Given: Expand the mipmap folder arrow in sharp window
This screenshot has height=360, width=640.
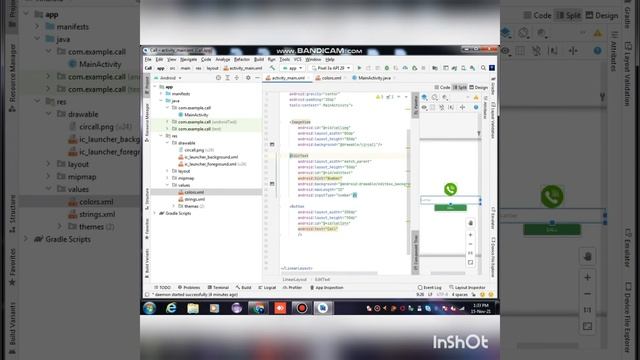Looking at the screenshot, I should pos(167,178).
